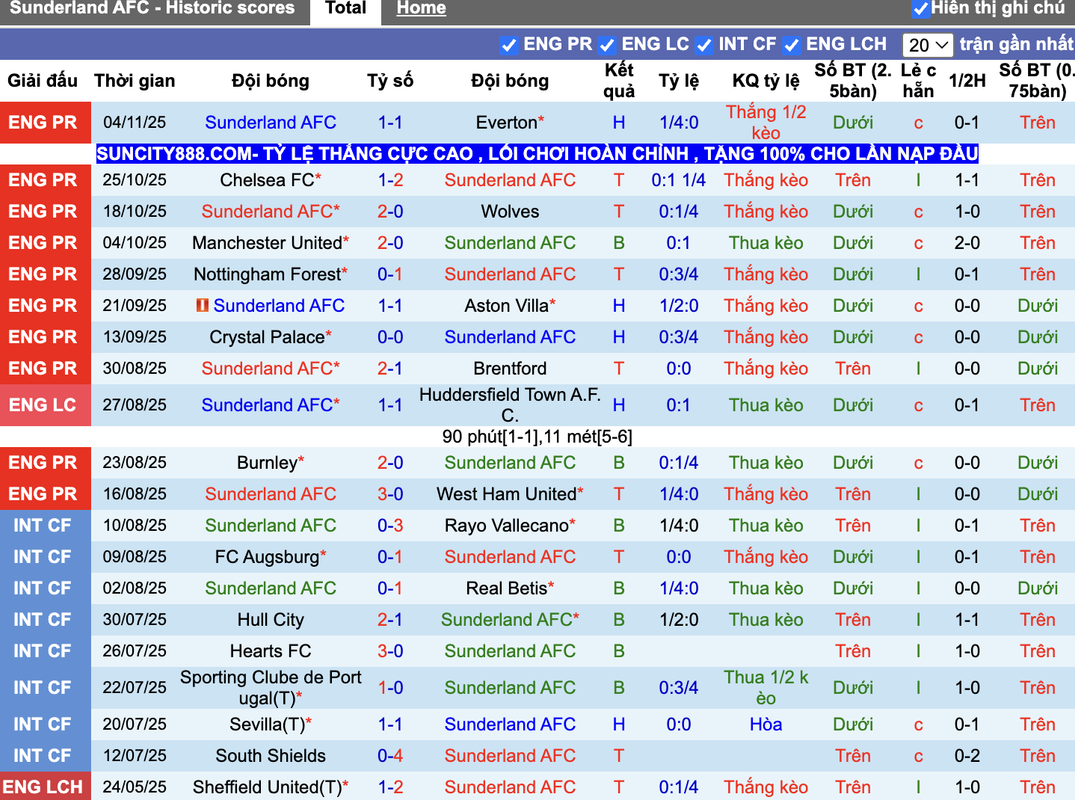Open Burnley team link
The height and width of the screenshot is (800, 1075).
pyautogui.click(x=267, y=463)
